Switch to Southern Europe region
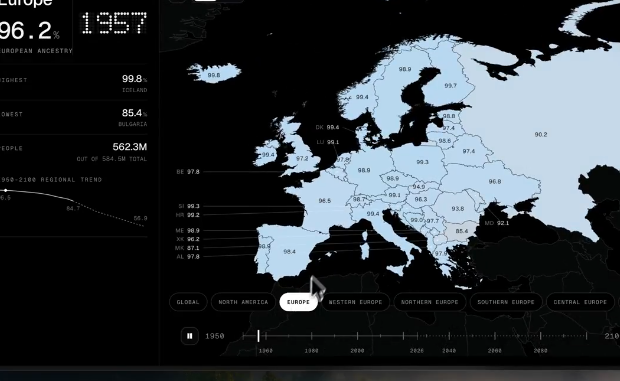This screenshot has height=381, width=620. point(506,302)
